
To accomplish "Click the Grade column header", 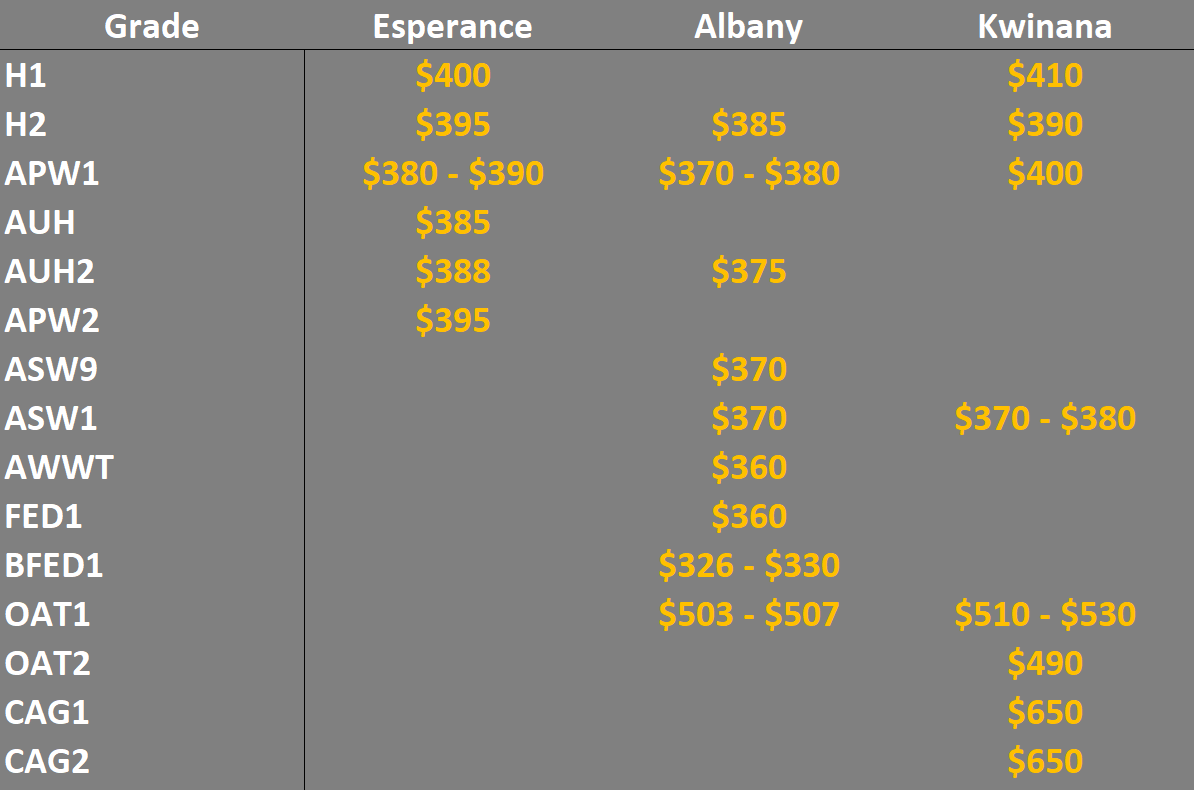I will [x=152, y=27].
